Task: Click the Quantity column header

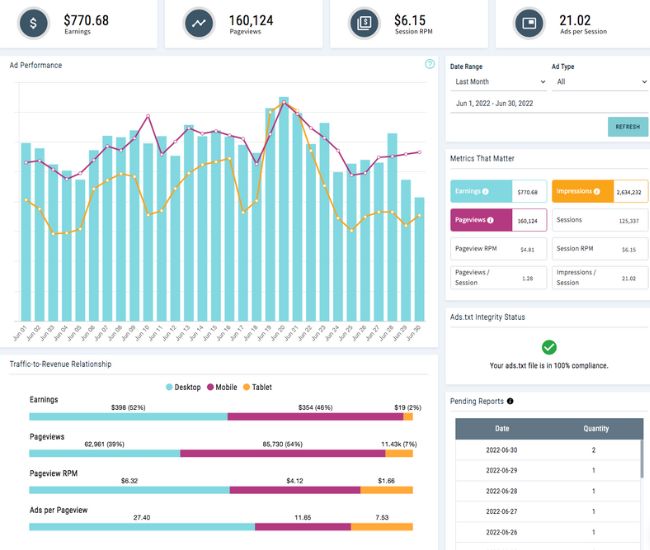Action: coord(596,428)
